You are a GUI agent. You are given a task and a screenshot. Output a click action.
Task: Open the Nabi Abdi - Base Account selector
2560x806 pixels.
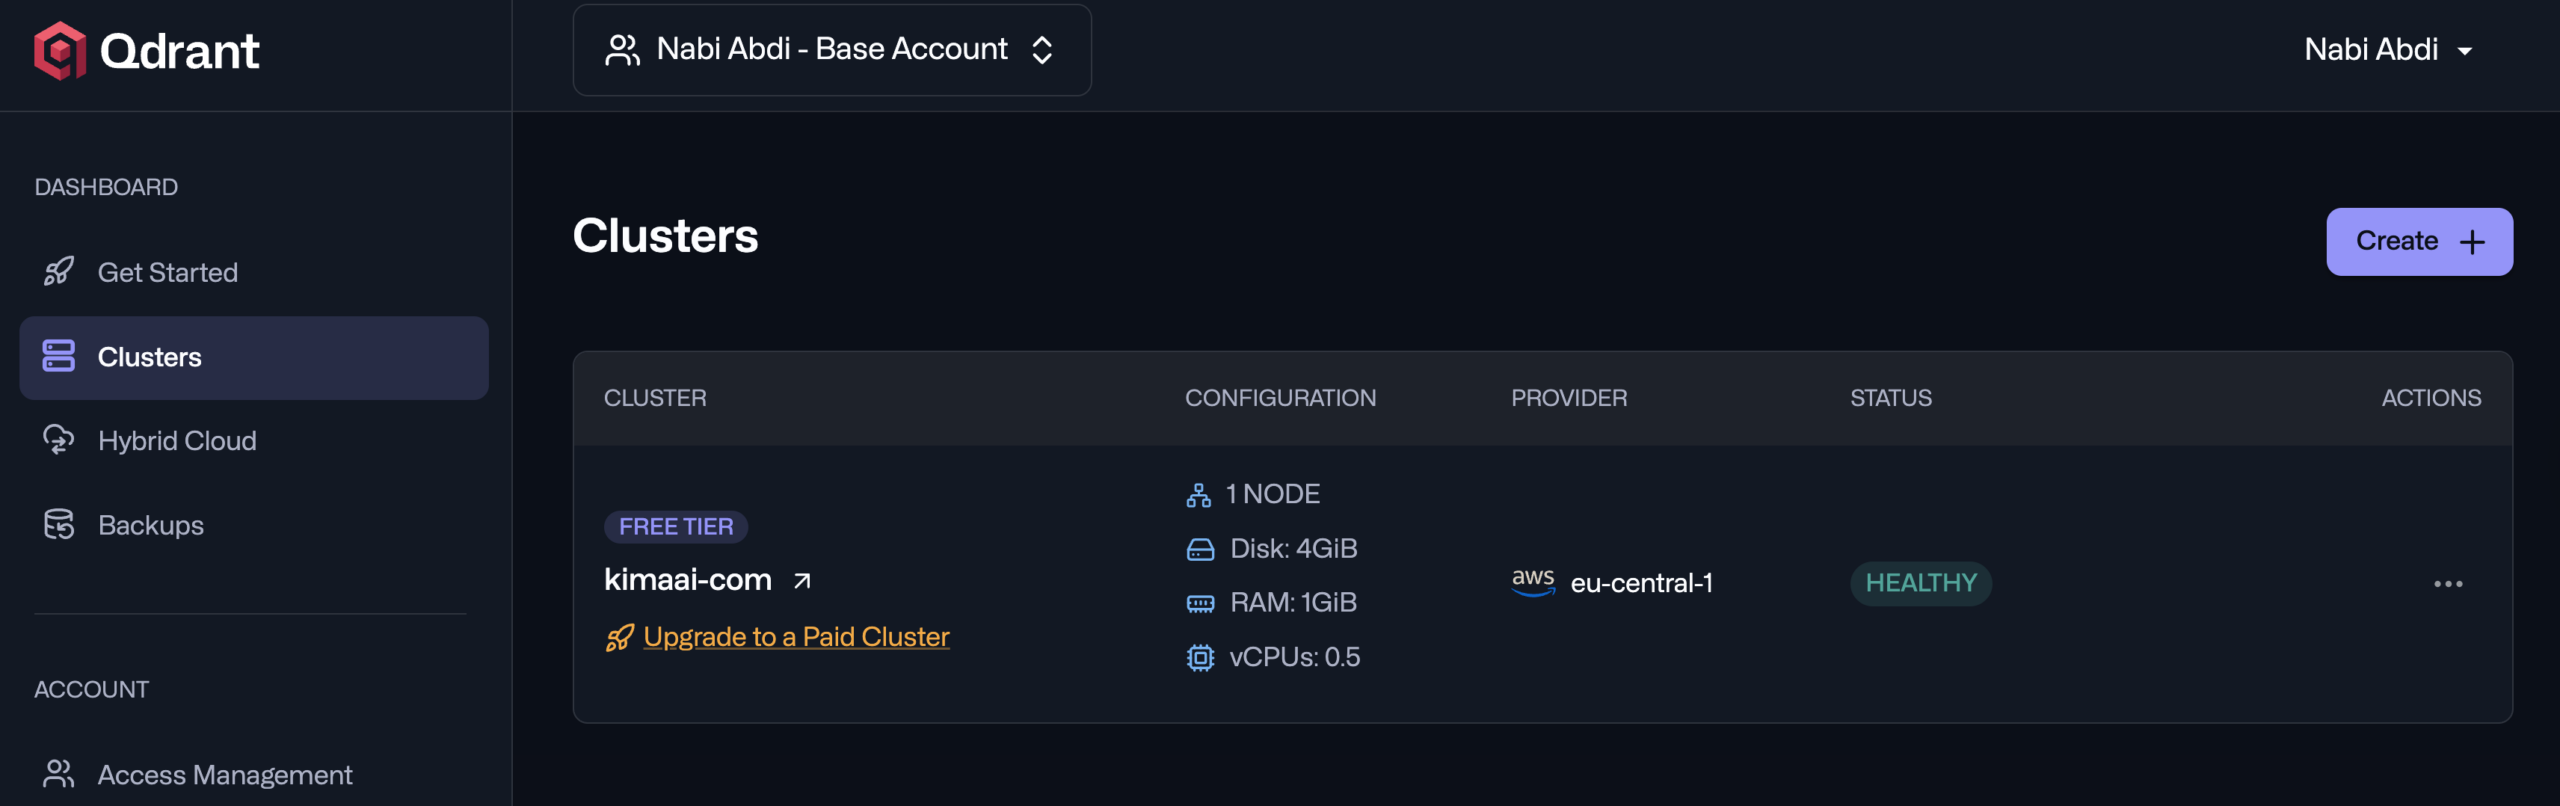(x=832, y=50)
